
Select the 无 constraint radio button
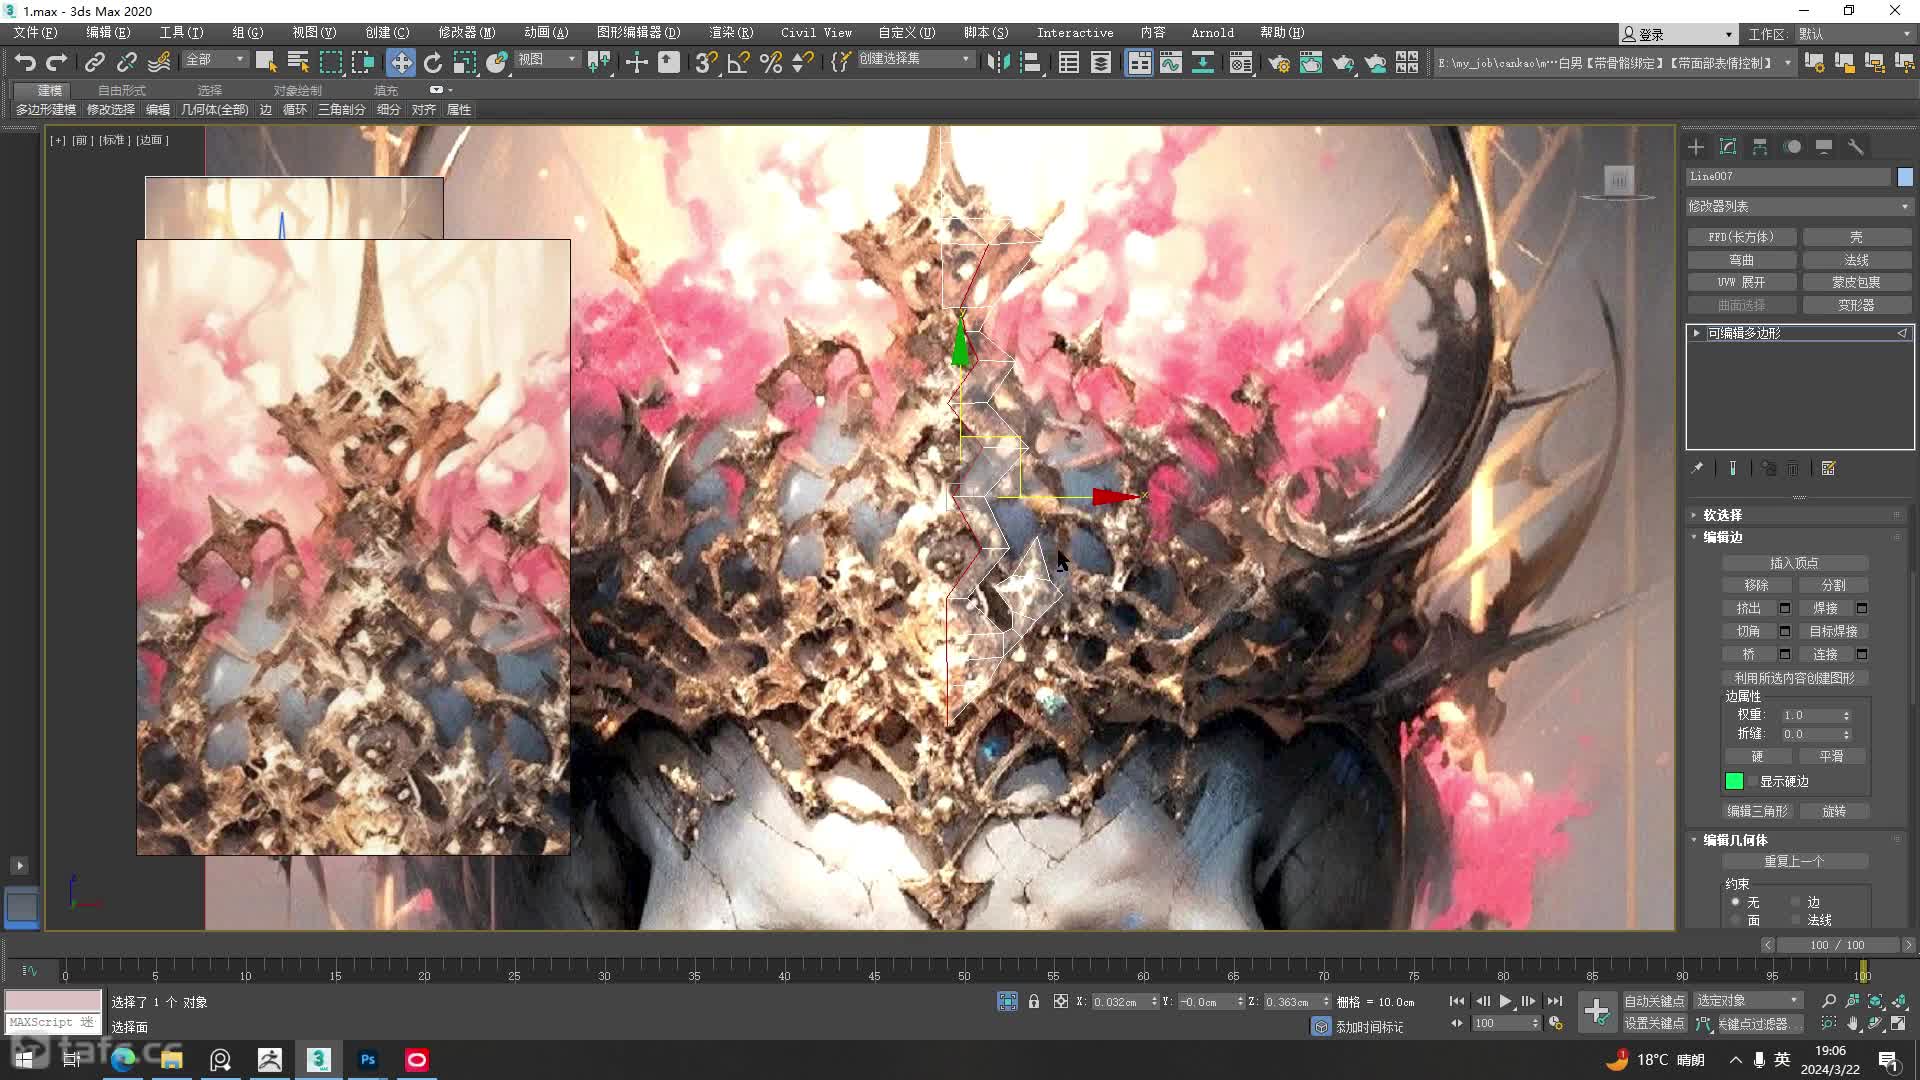tap(1736, 902)
